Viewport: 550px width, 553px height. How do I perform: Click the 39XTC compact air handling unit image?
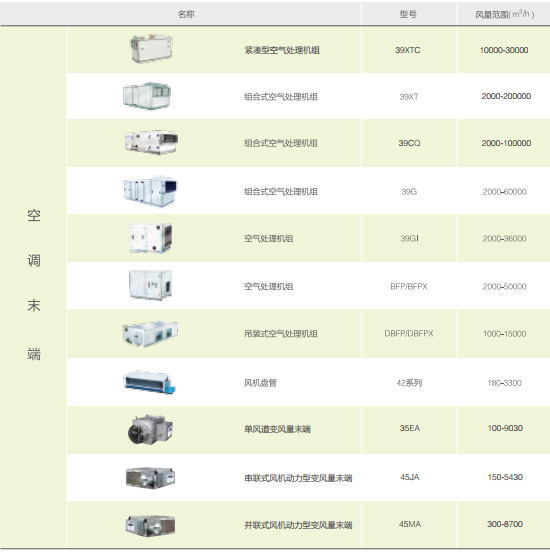[151, 49]
